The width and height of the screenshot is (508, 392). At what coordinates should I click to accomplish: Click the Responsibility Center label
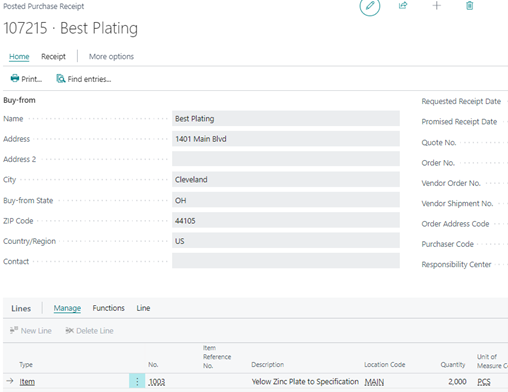[456, 264]
